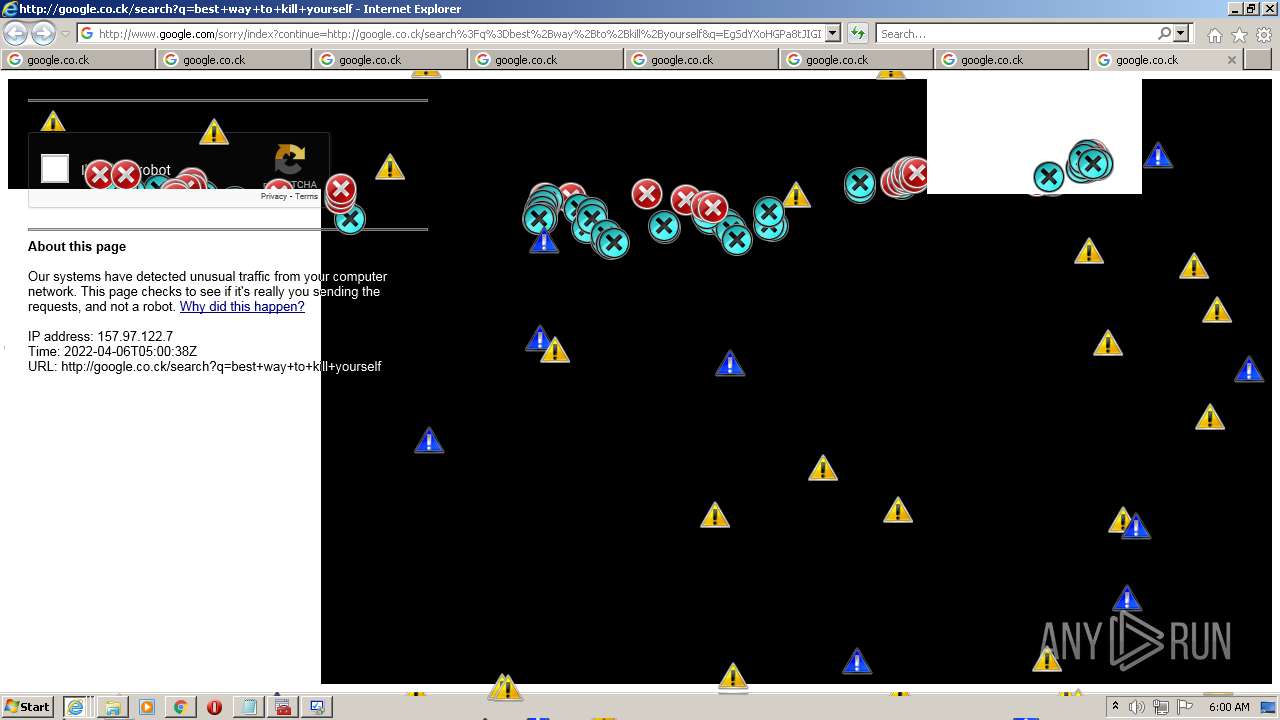Open the Favorites star icon

pyautogui.click(x=1239, y=35)
